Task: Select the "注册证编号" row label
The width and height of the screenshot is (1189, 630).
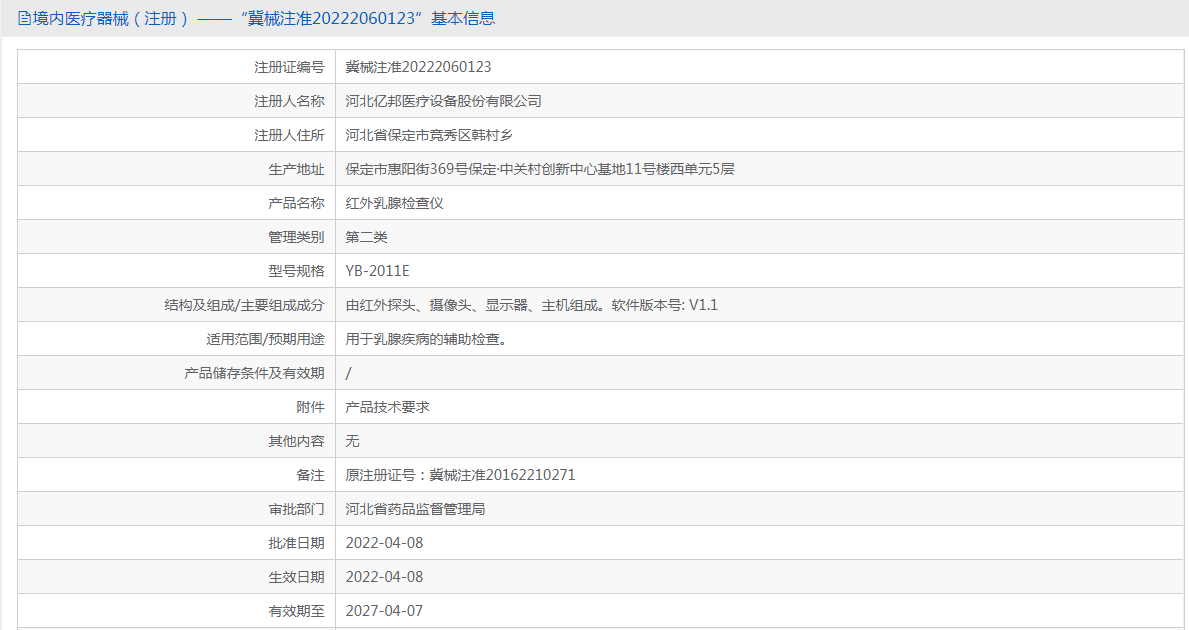Action: [289, 67]
